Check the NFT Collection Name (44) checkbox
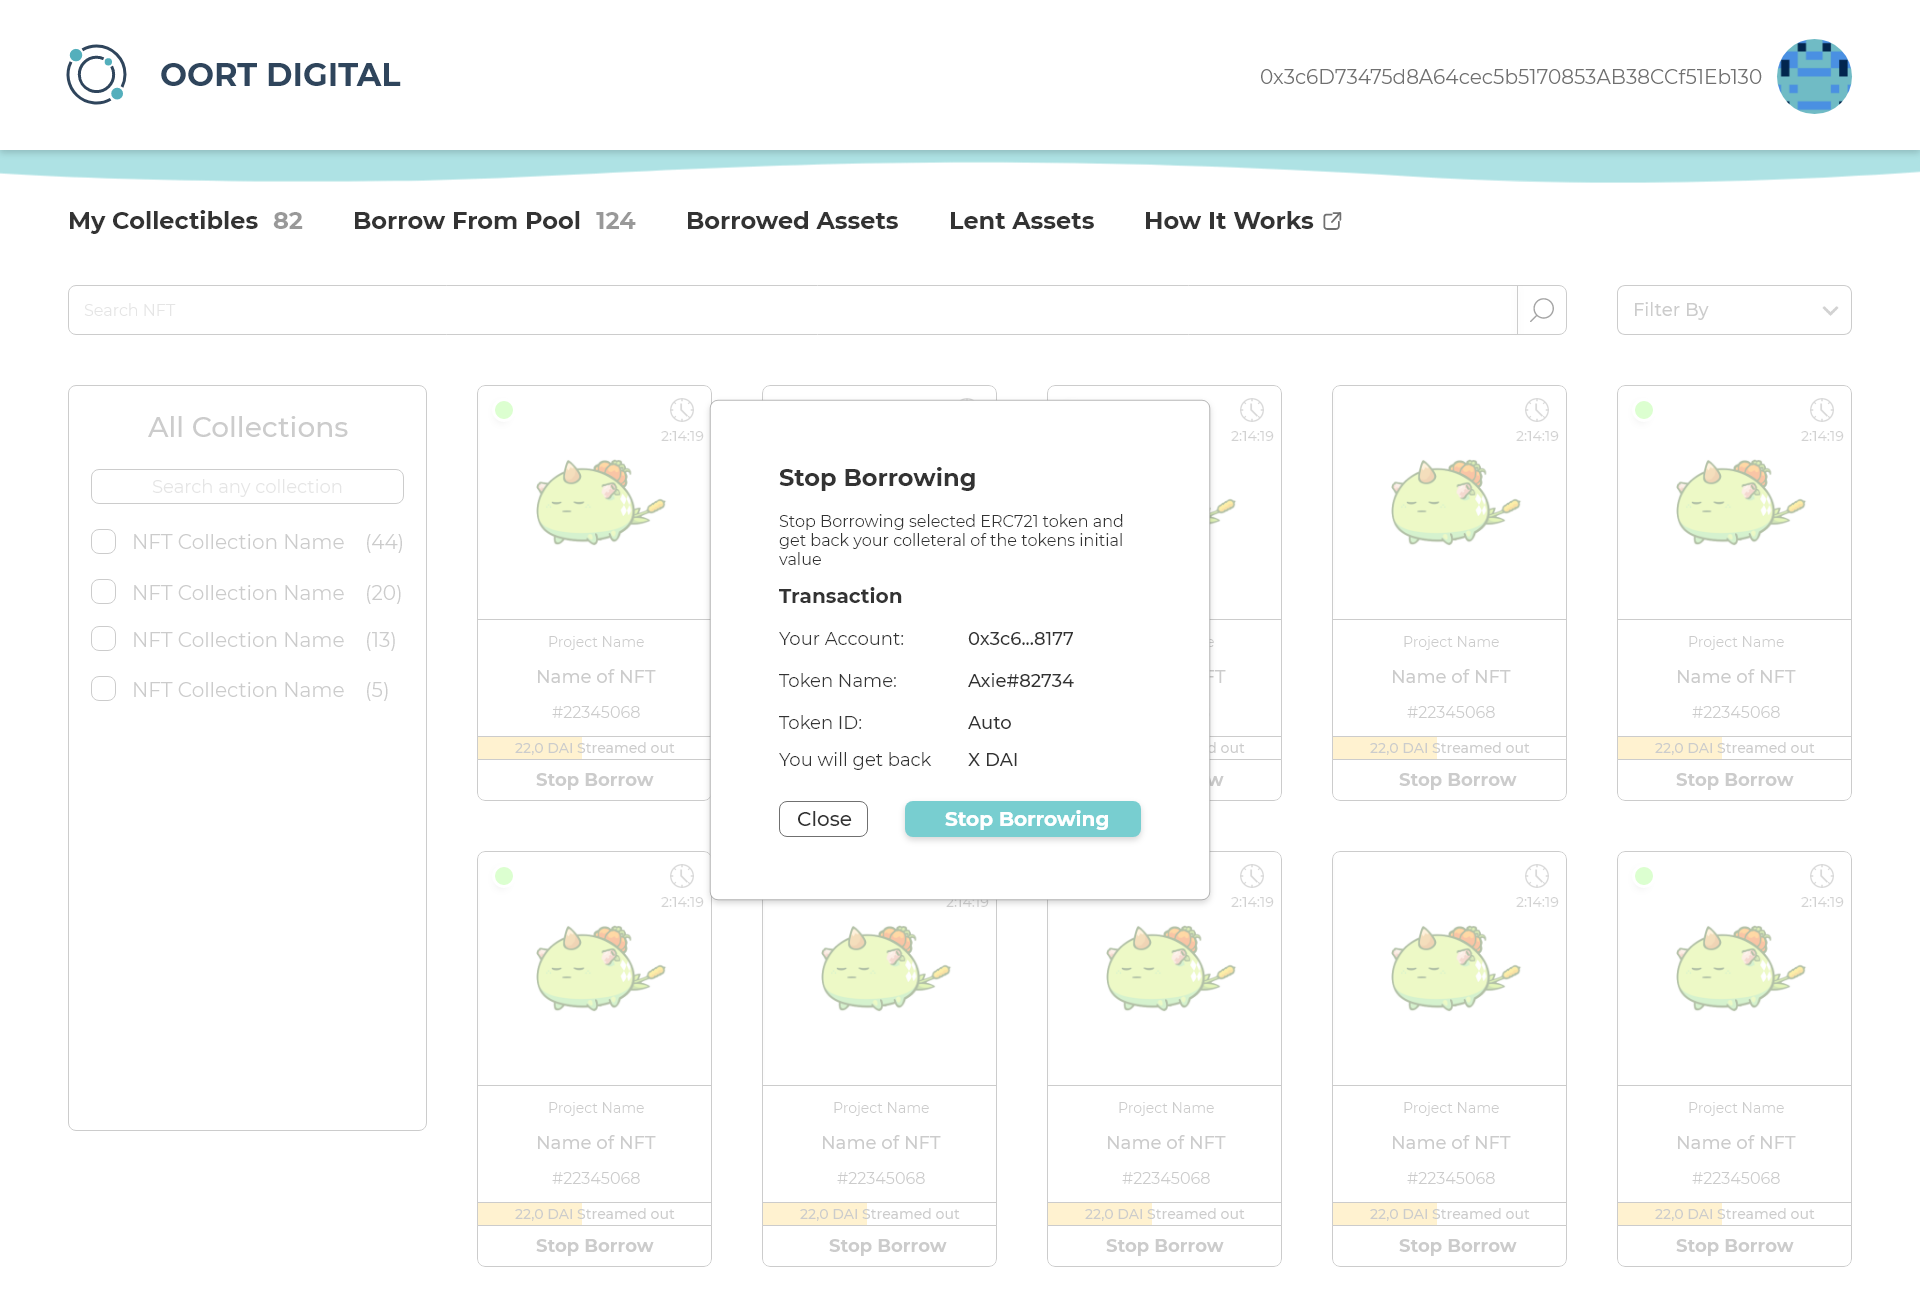The width and height of the screenshot is (1920, 1299). [104, 541]
